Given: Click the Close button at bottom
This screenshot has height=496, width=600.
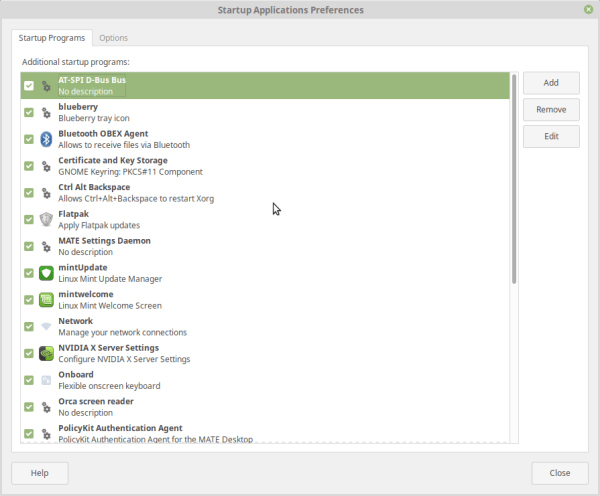Looking at the screenshot, I should [x=560, y=473].
